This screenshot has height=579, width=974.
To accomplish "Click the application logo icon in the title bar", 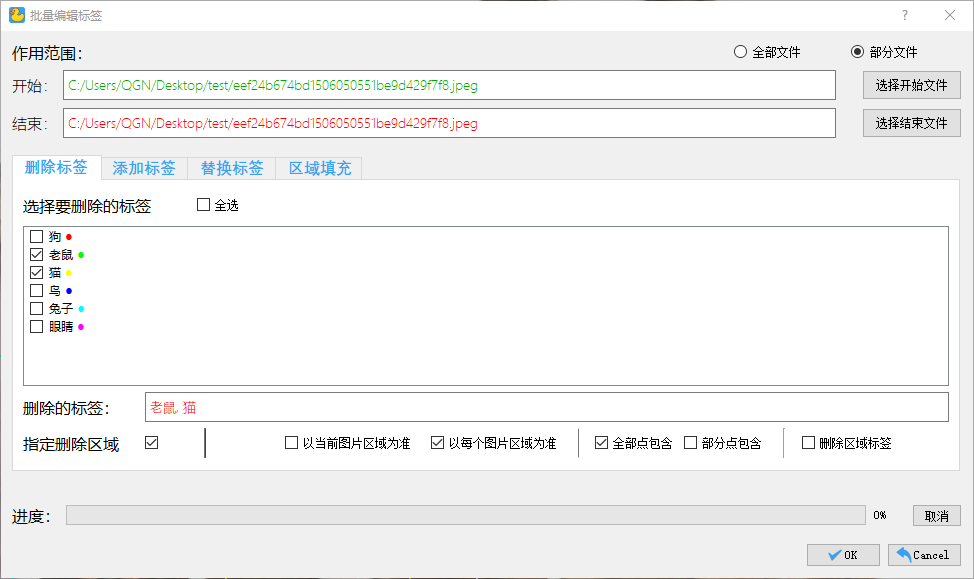I will [x=17, y=15].
